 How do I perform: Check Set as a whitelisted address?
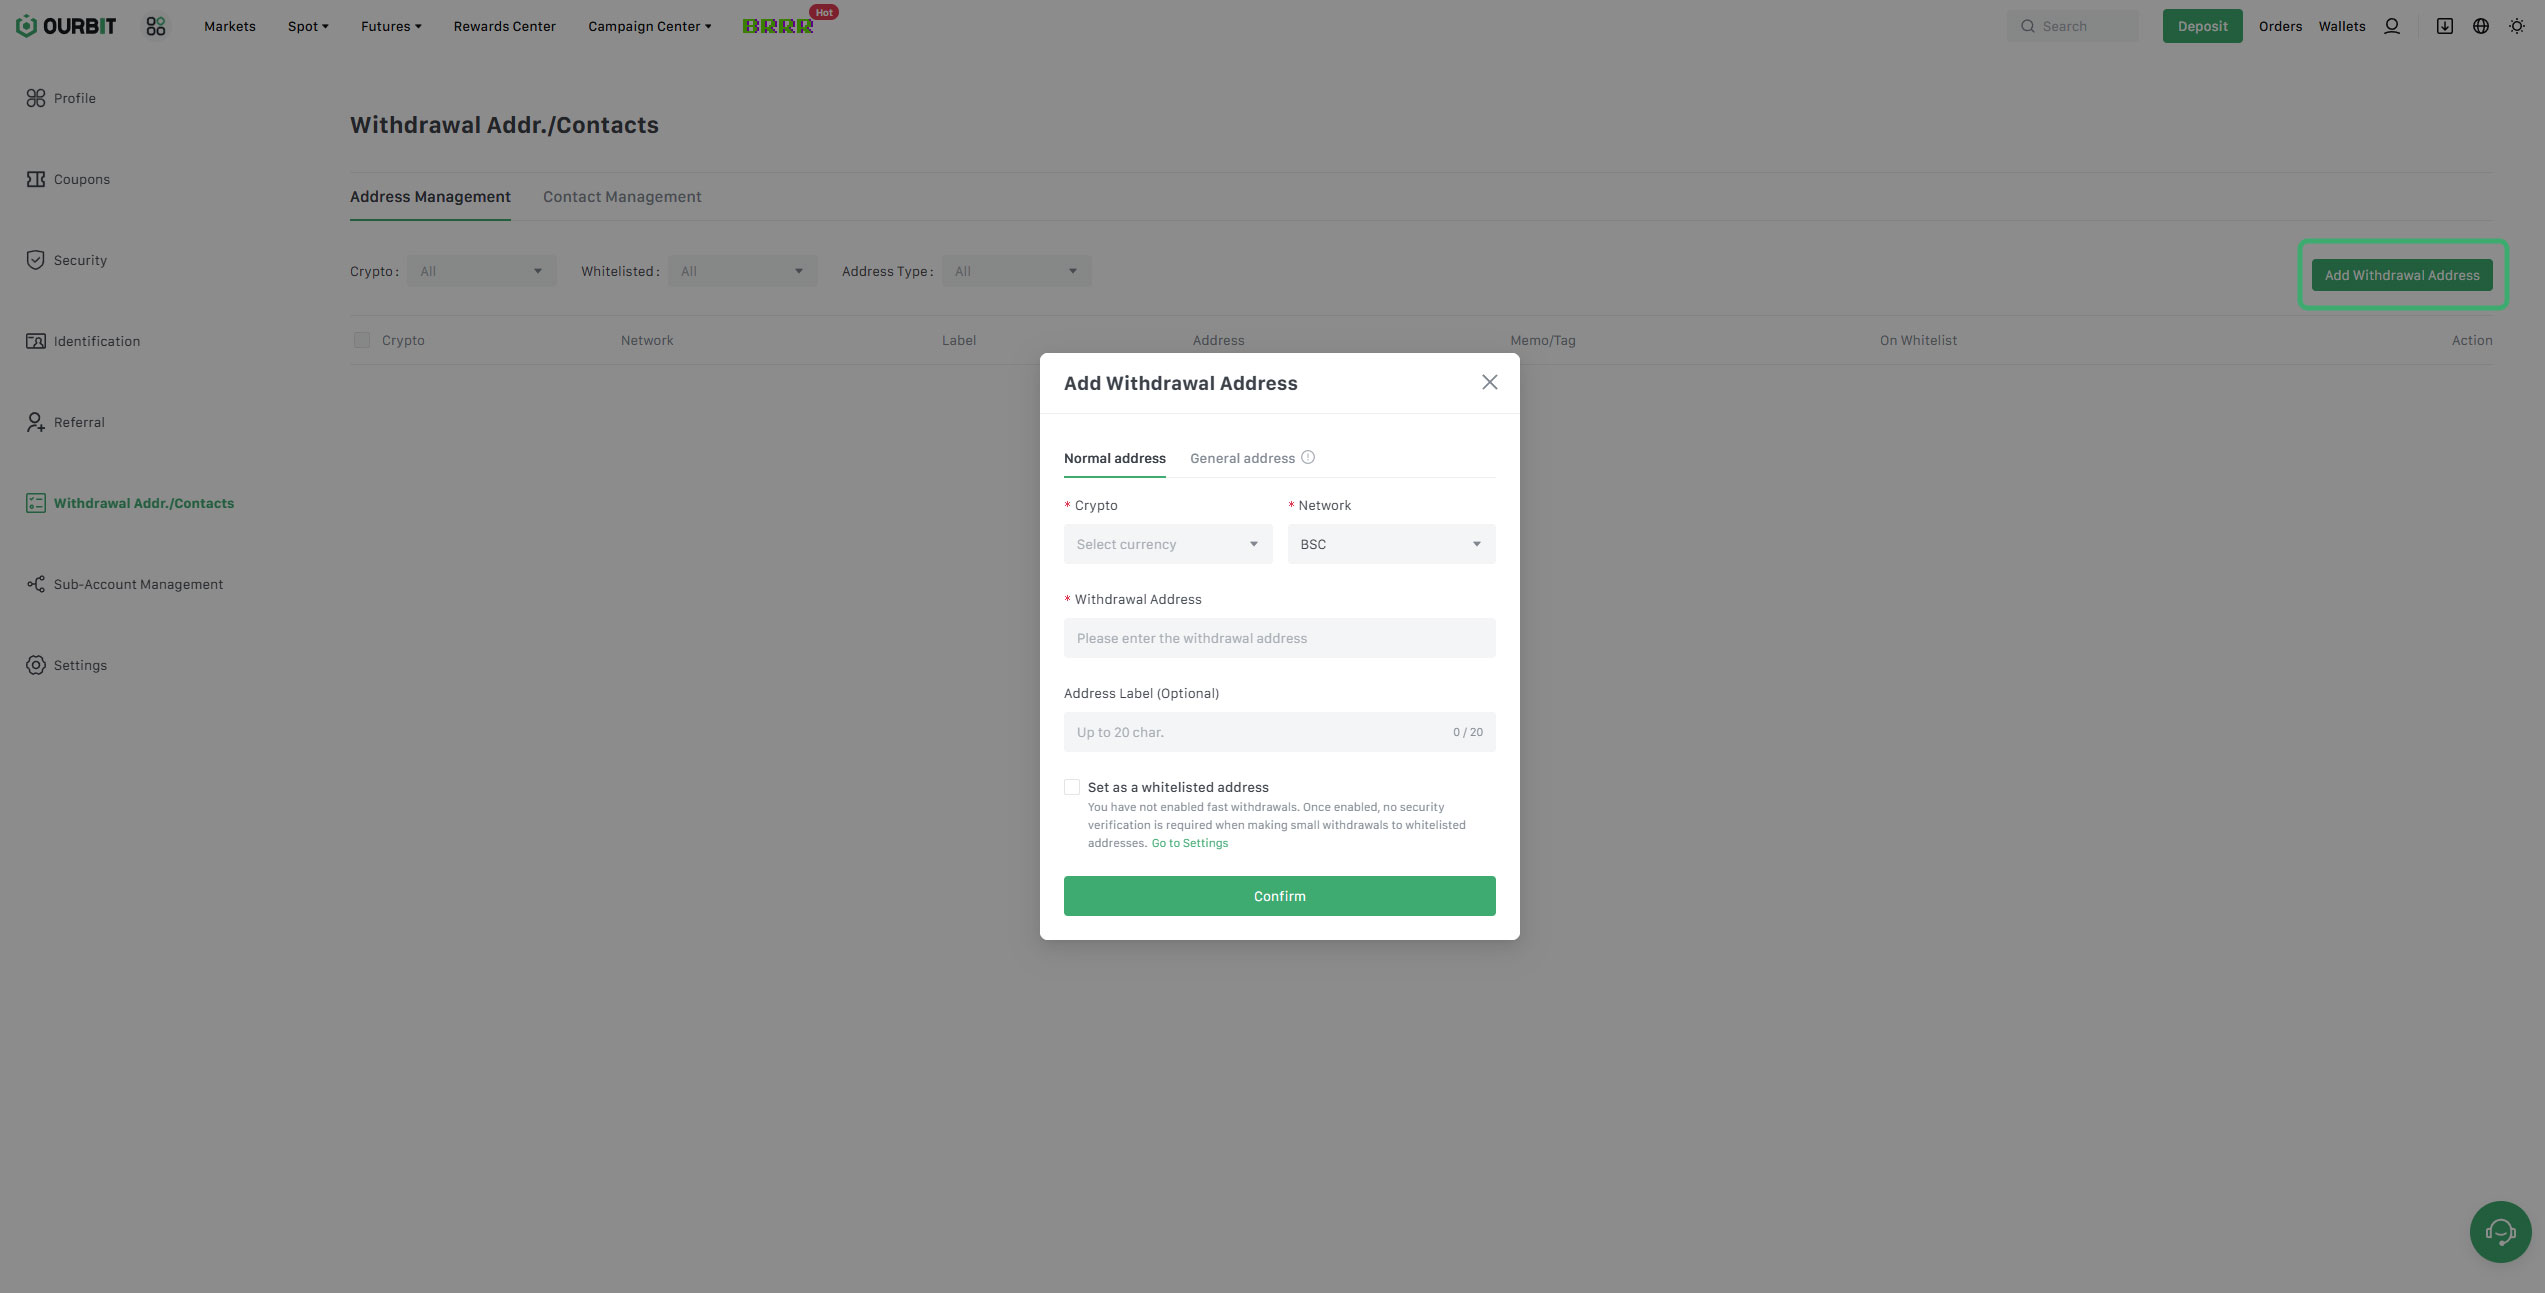pyautogui.click(x=1072, y=787)
